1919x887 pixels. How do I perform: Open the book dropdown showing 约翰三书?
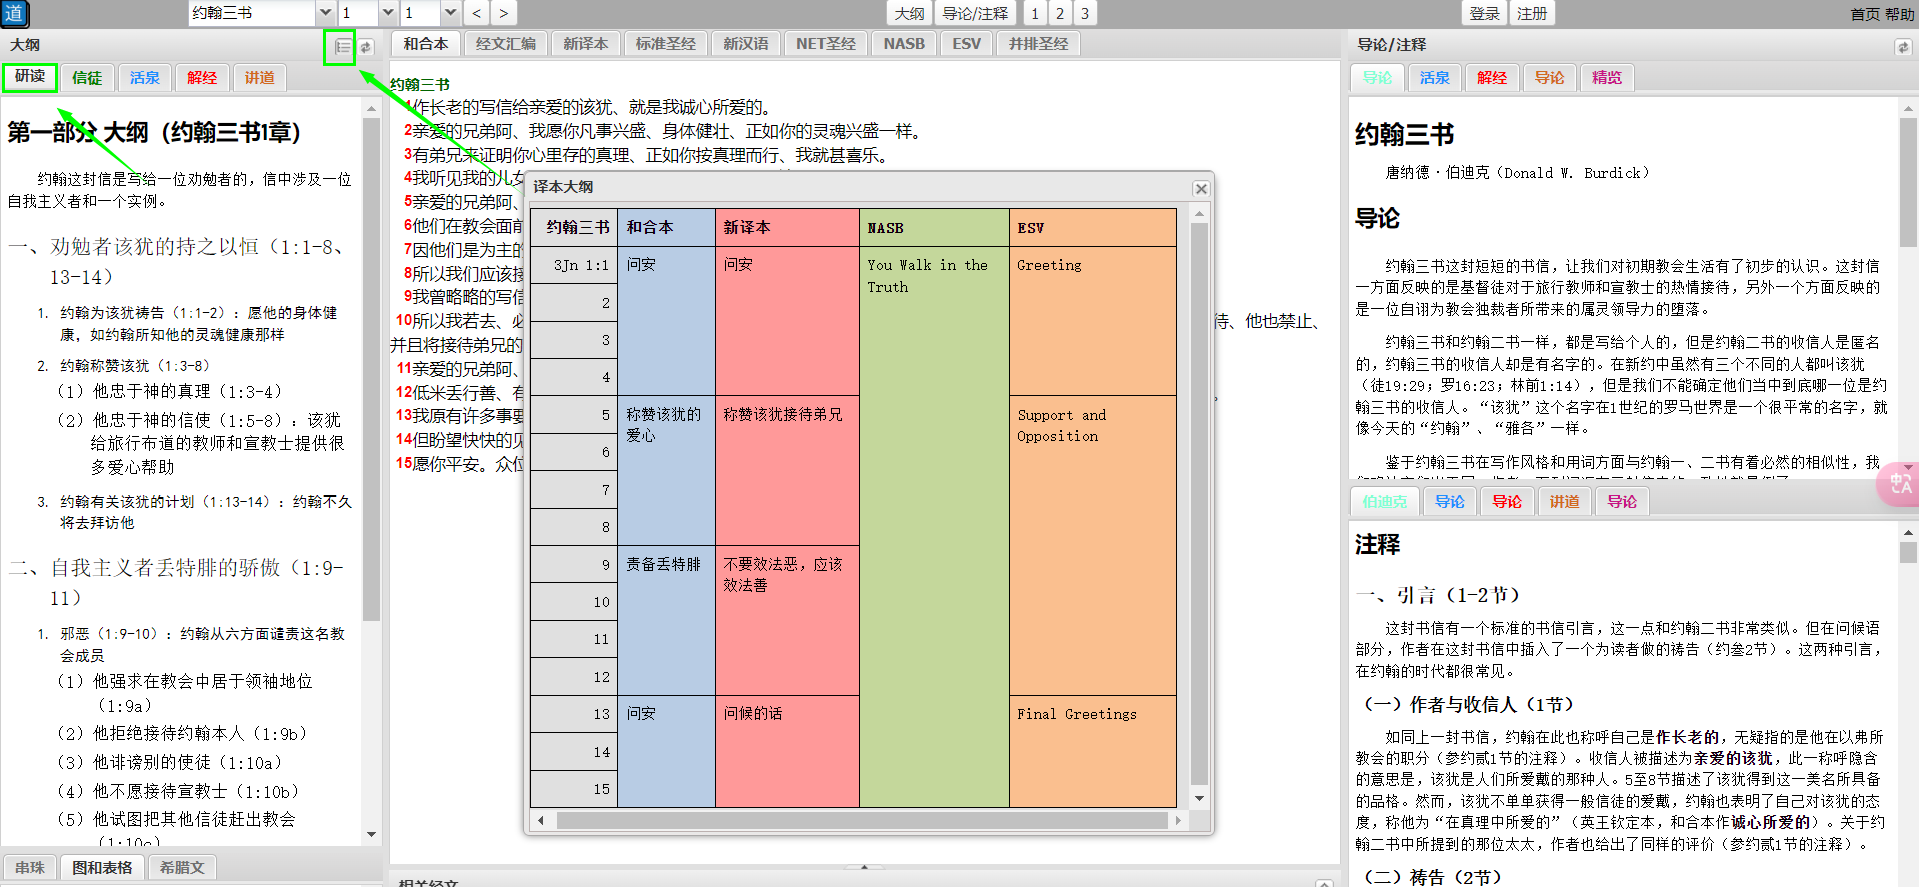coord(325,13)
